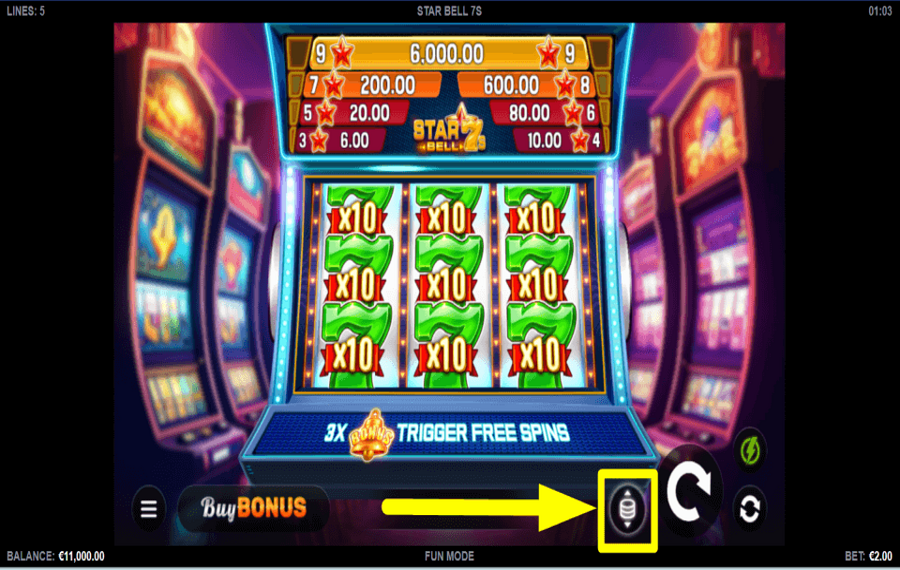The height and width of the screenshot is (570, 900).
Task: Click the Buy Bonus button
Action: tap(253, 508)
